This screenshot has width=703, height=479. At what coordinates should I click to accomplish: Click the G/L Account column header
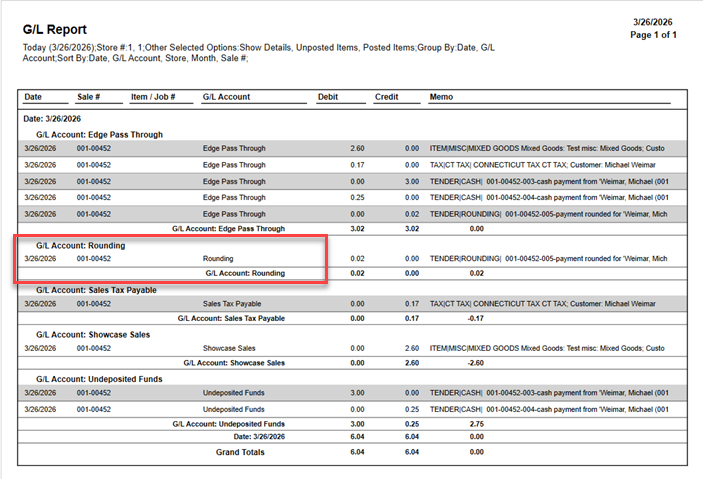[x=226, y=97]
